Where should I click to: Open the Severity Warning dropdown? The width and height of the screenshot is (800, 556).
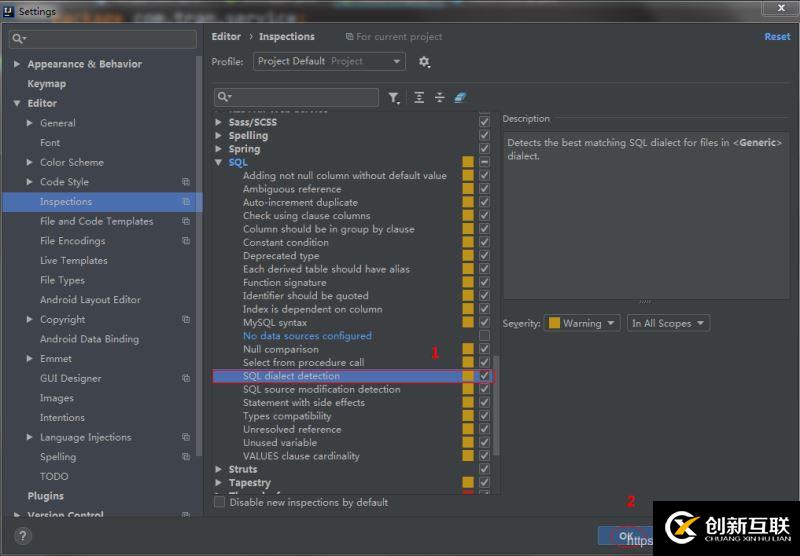point(582,323)
